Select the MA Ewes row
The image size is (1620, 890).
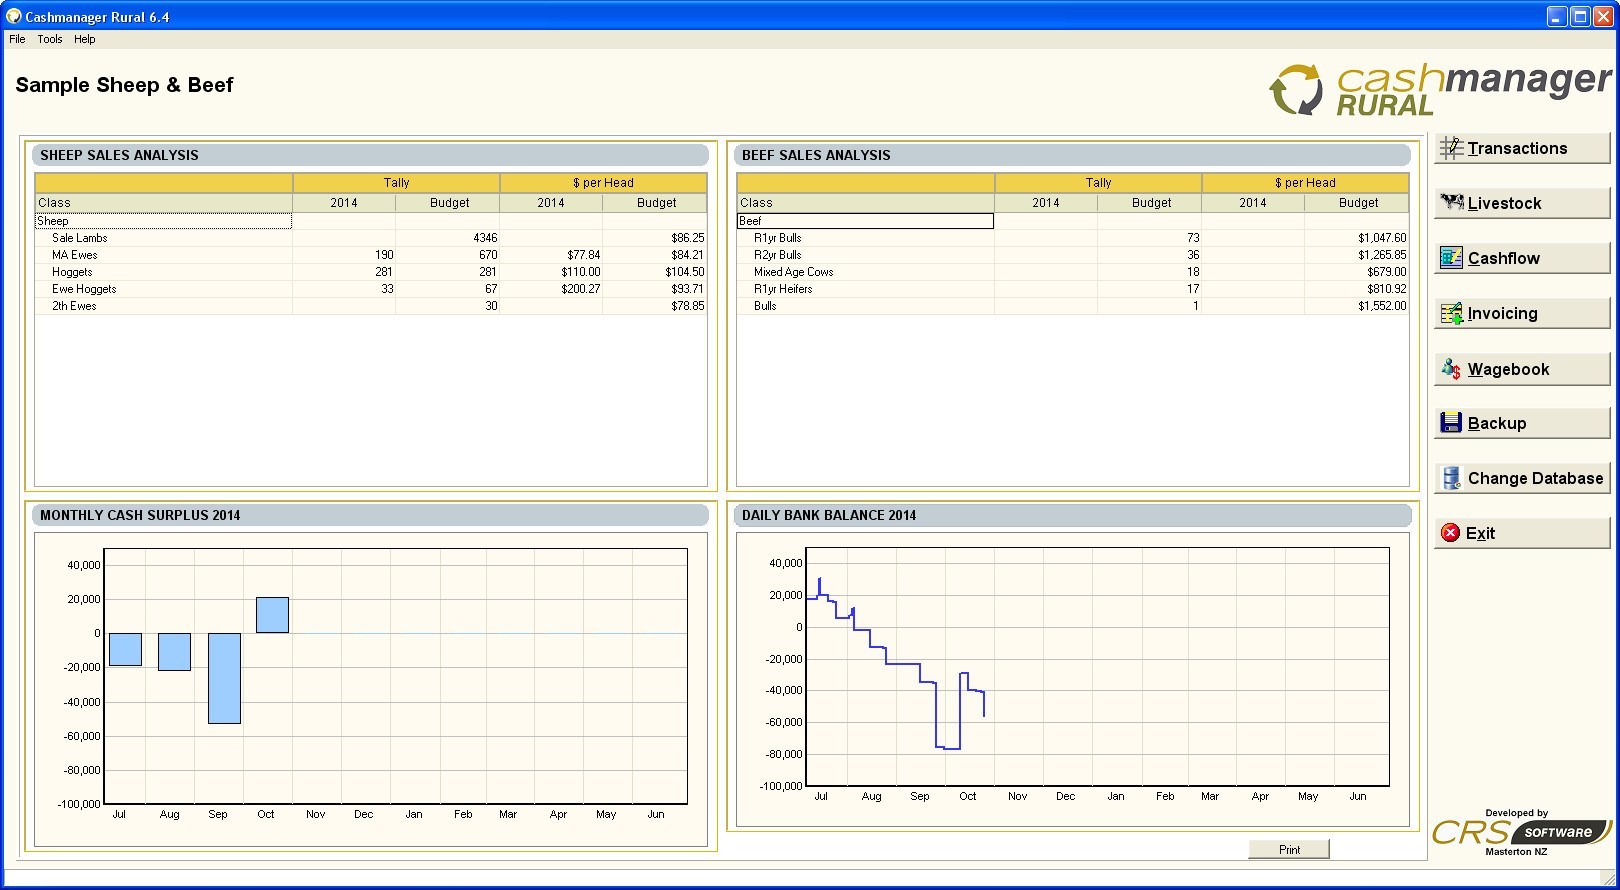(x=371, y=255)
